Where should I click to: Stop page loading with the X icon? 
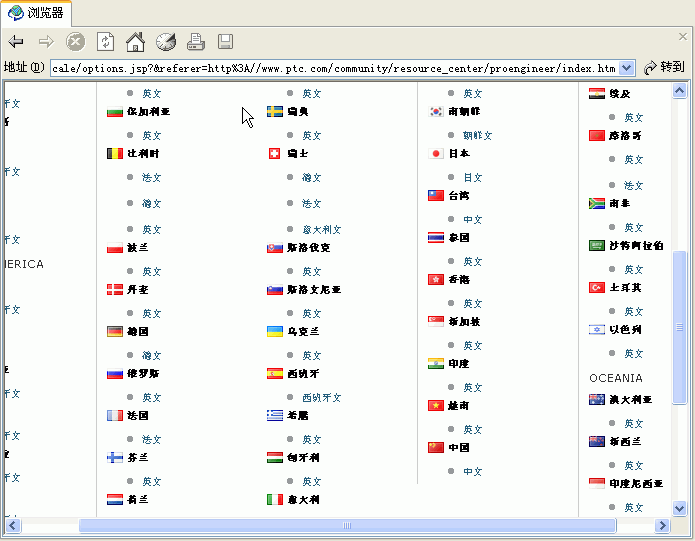tap(75, 42)
